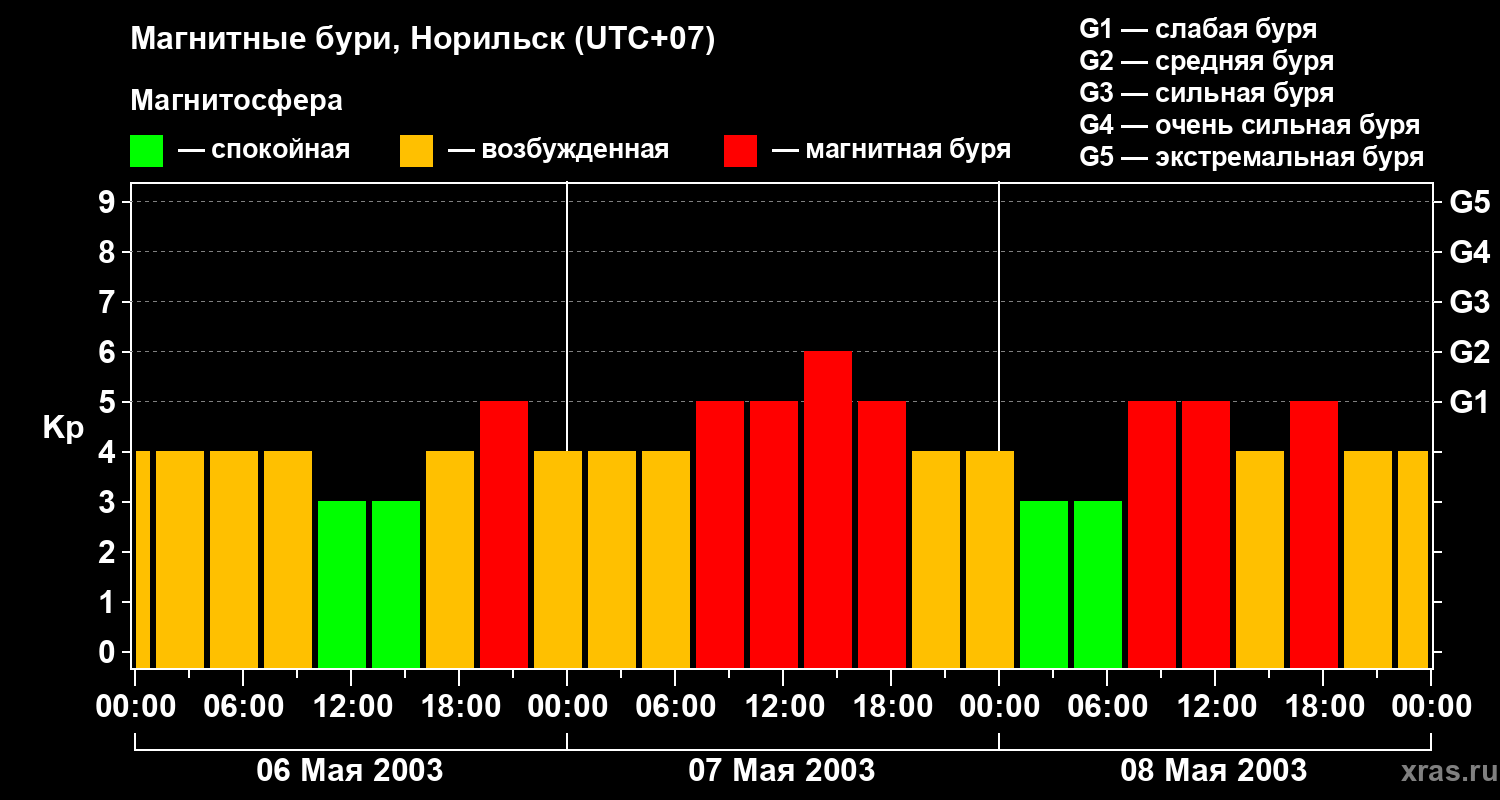The height and width of the screenshot is (800, 1500).
Task: Click the '06 Мая 2003' date label
Action: point(350,770)
